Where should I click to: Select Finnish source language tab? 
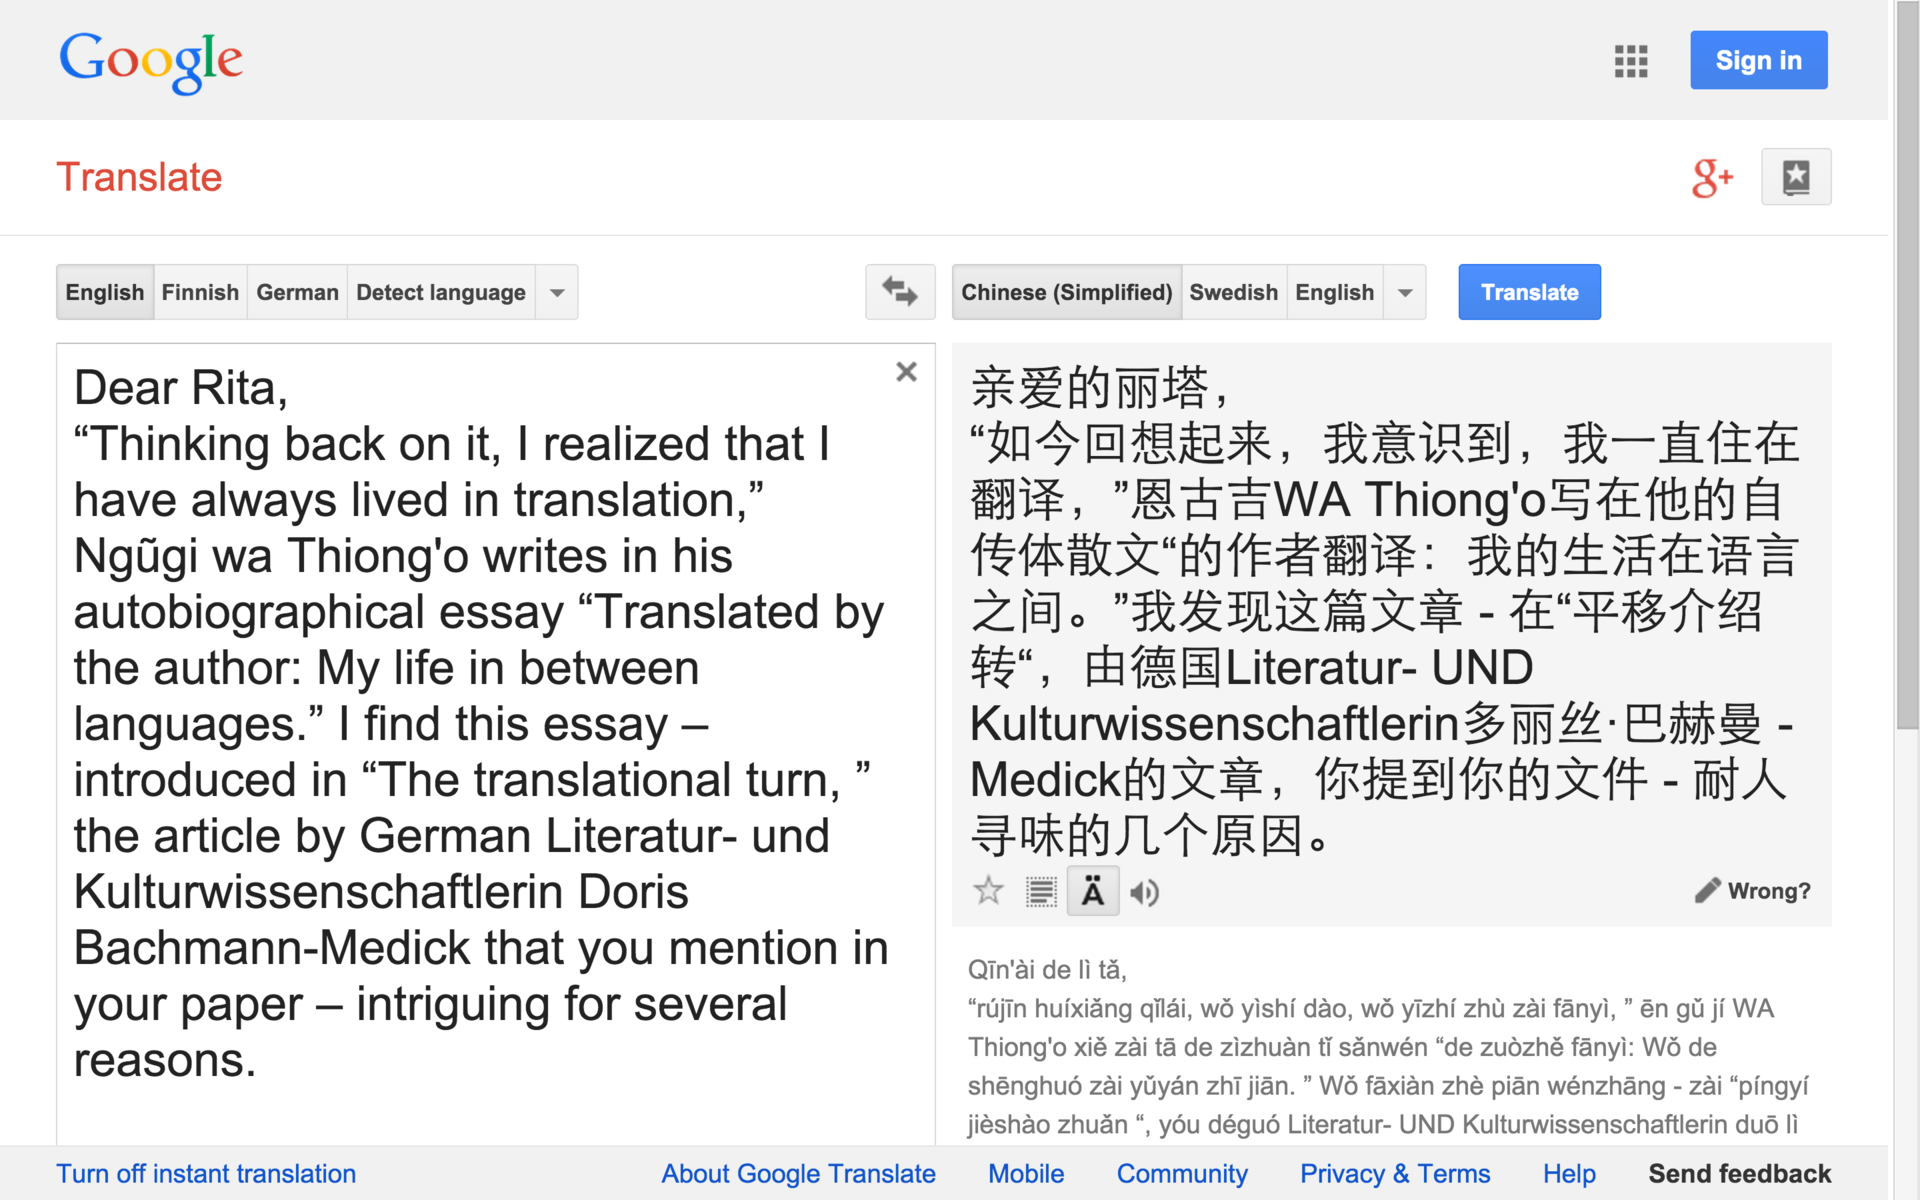pyautogui.click(x=200, y=292)
